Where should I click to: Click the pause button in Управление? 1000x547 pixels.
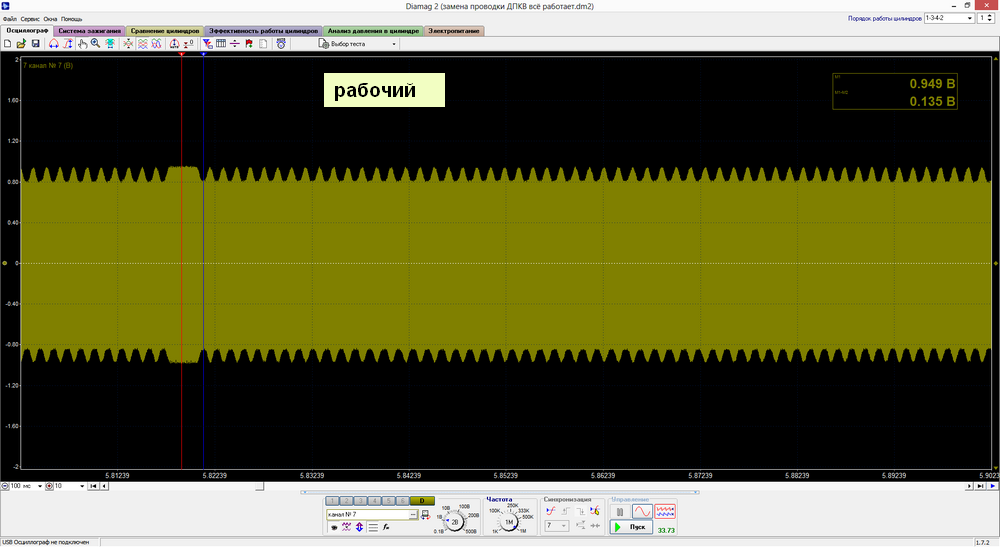pyautogui.click(x=620, y=512)
